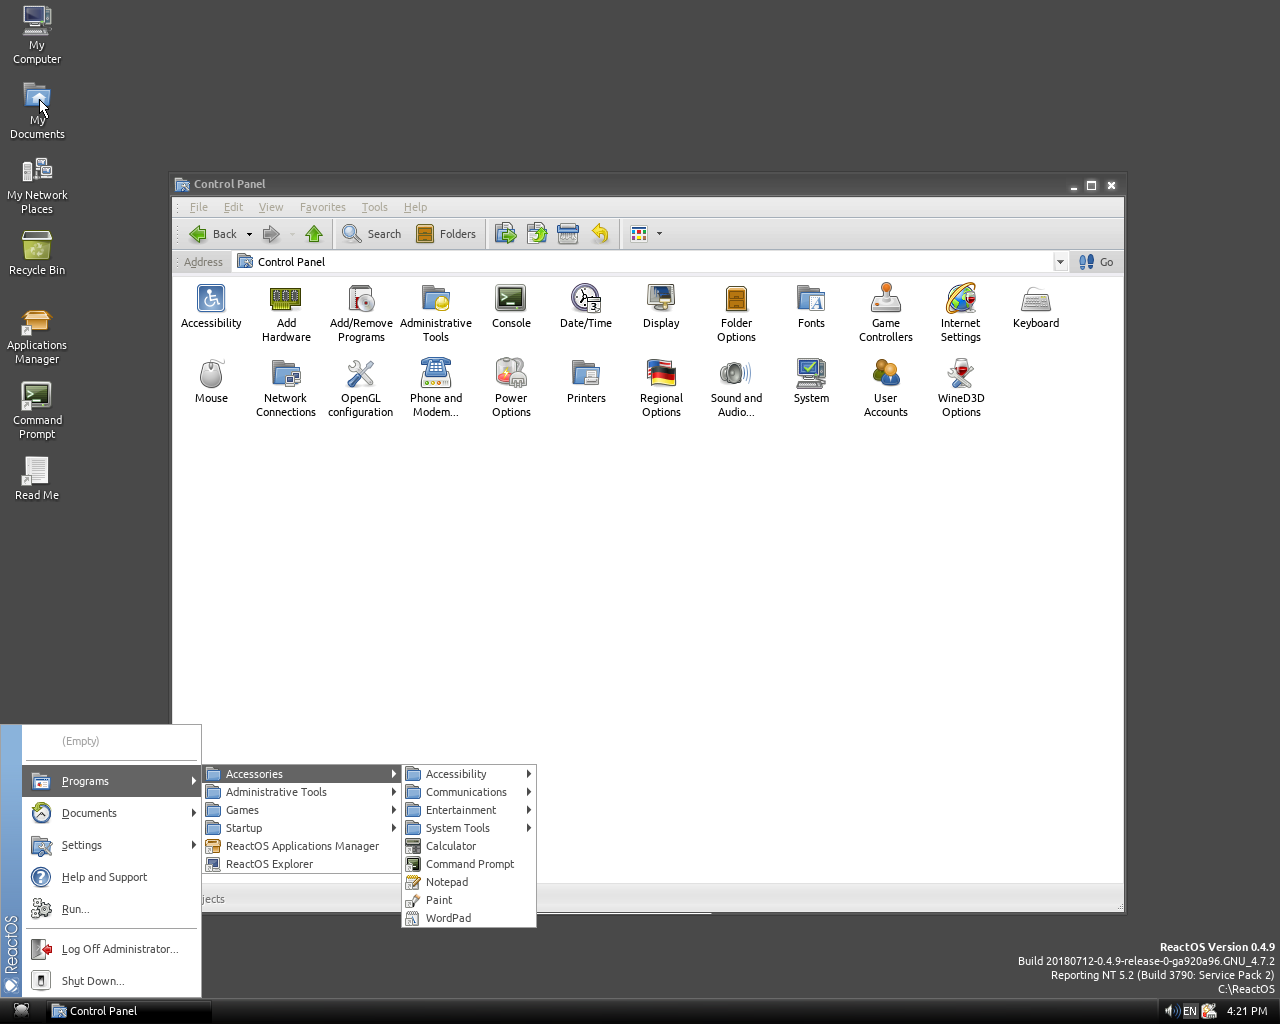
Task: Click the Up one level toolbar arrow
Action: (x=314, y=234)
